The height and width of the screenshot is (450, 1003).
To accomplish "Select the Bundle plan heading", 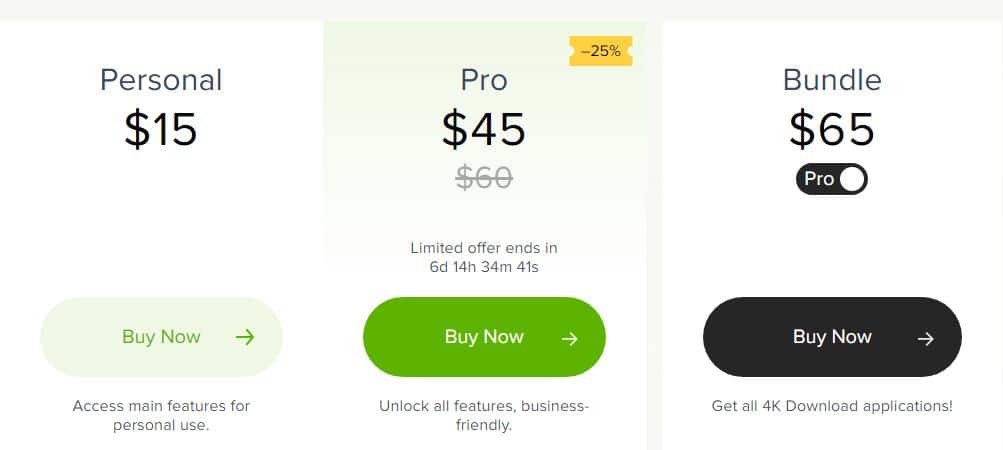I will point(832,80).
